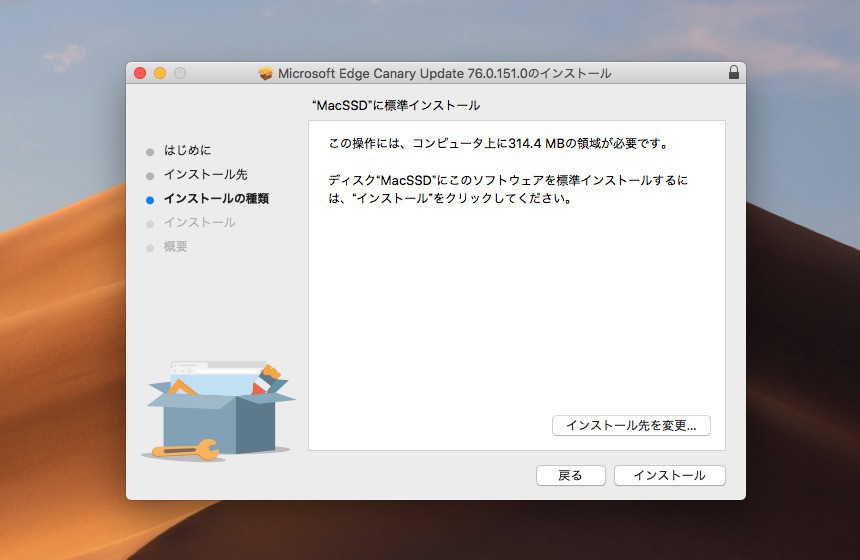Select the はじめに step in sidebar
Screen dimensions: 860x560
coord(187,150)
